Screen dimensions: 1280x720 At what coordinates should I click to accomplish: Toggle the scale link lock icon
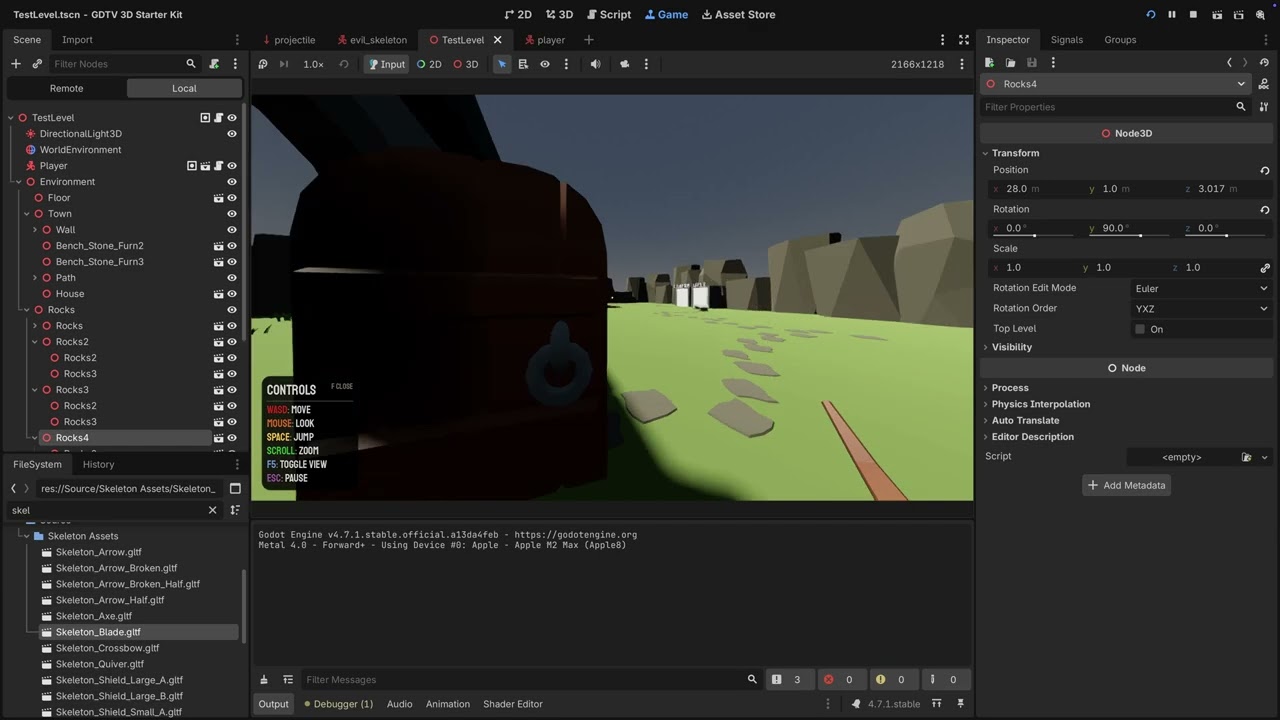pos(1264,268)
